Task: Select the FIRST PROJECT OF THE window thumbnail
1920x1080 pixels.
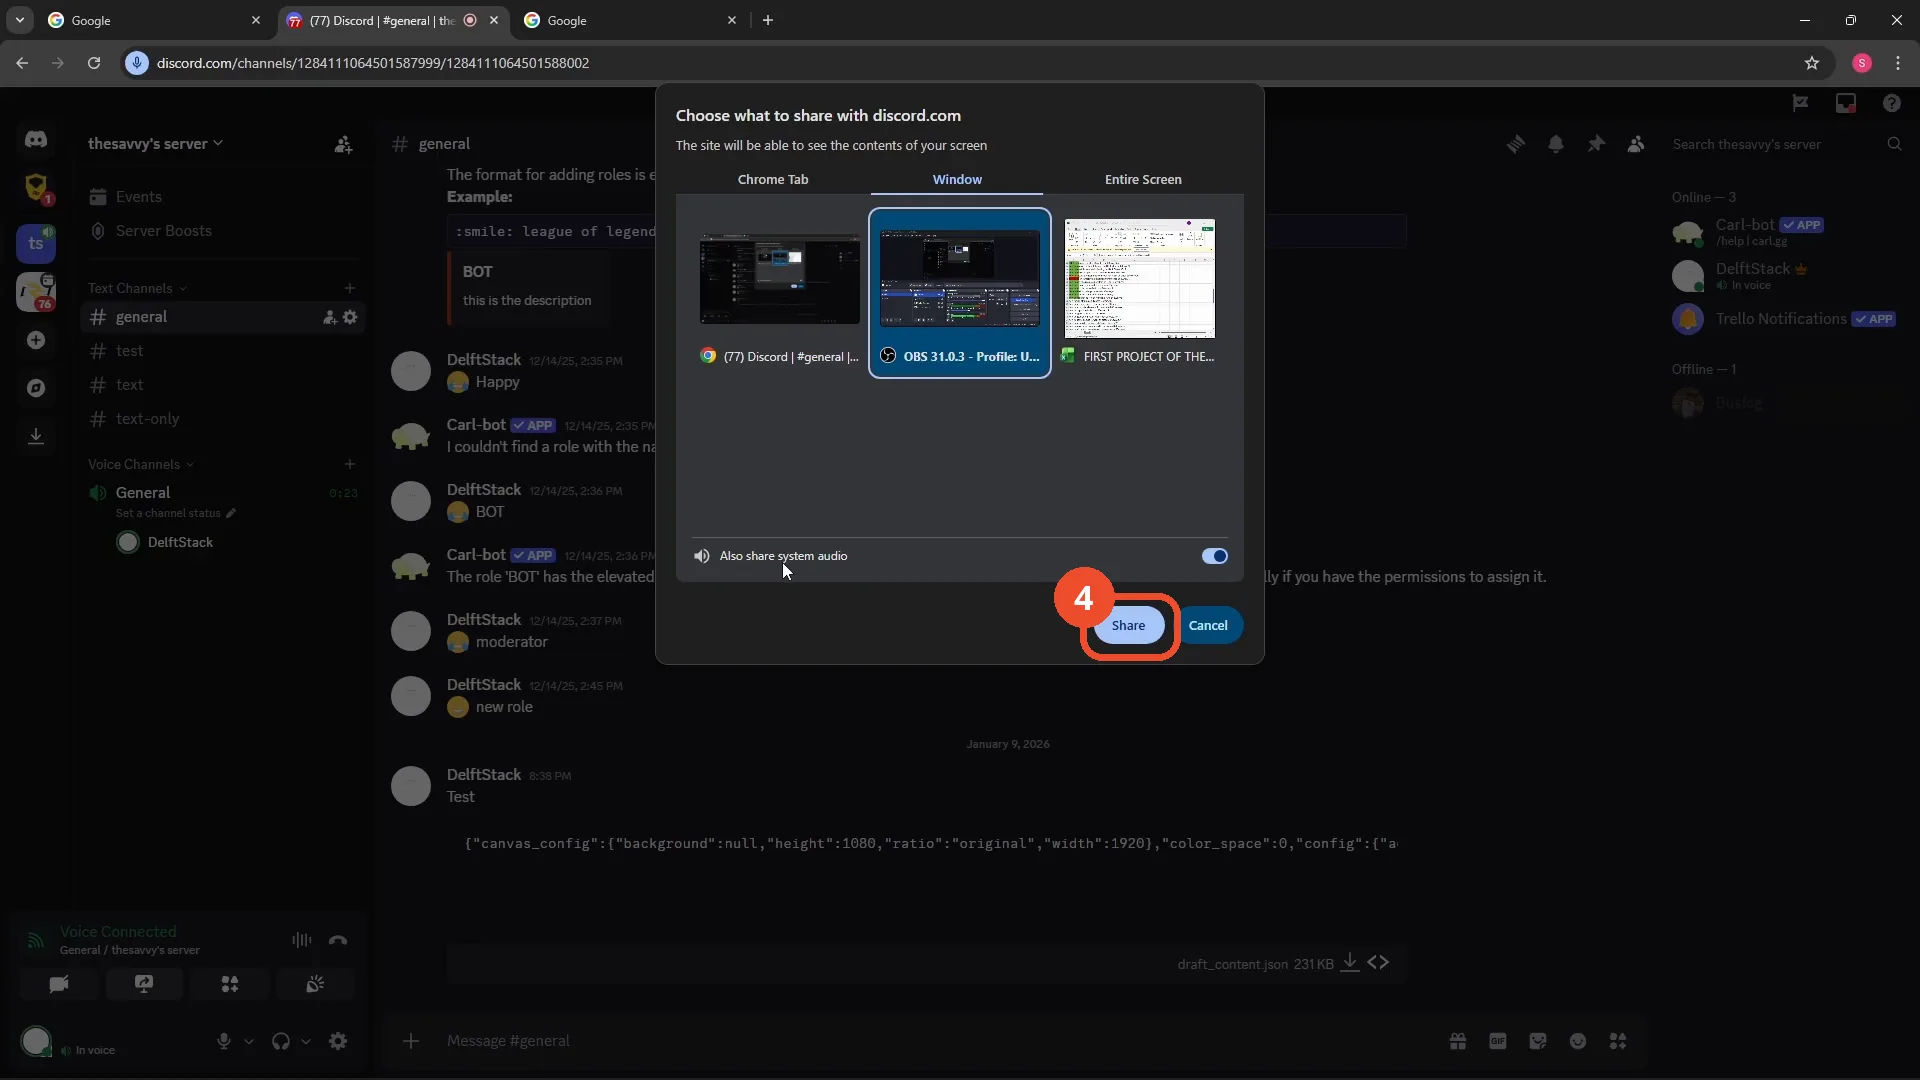Action: (1139, 292)
